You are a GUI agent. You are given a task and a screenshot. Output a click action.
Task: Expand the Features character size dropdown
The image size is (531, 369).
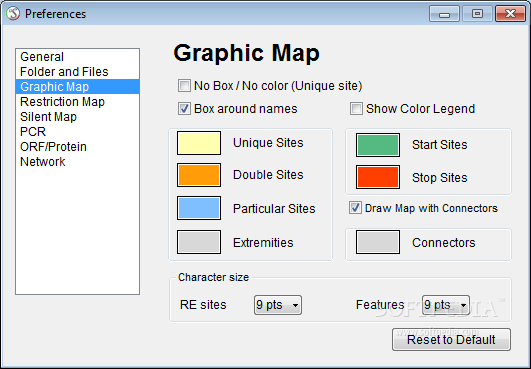[x=446, y=305]
